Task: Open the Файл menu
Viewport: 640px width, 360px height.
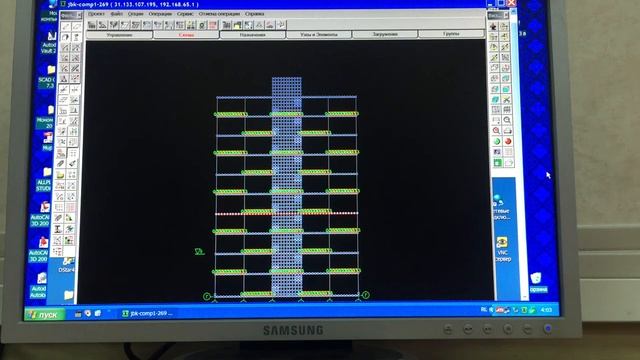Action: (x=116, y=14)
